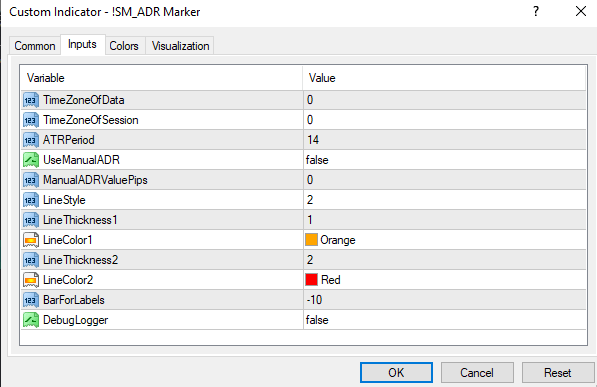Click the color icon beside LineColor2
Screen dimensions: 597x387
[31, 280]
